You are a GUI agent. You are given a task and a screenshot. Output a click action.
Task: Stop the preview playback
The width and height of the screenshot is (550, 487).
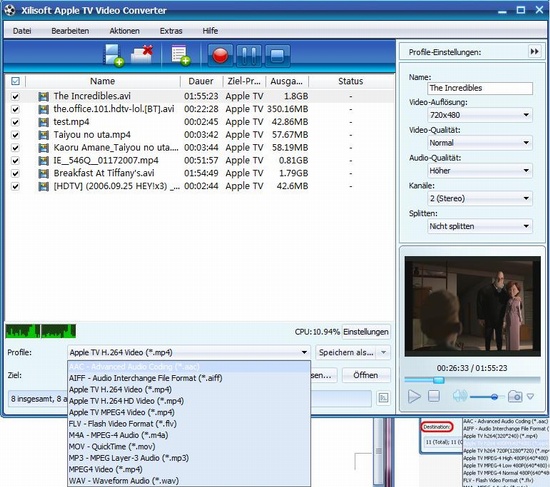(x=434, y=396)
